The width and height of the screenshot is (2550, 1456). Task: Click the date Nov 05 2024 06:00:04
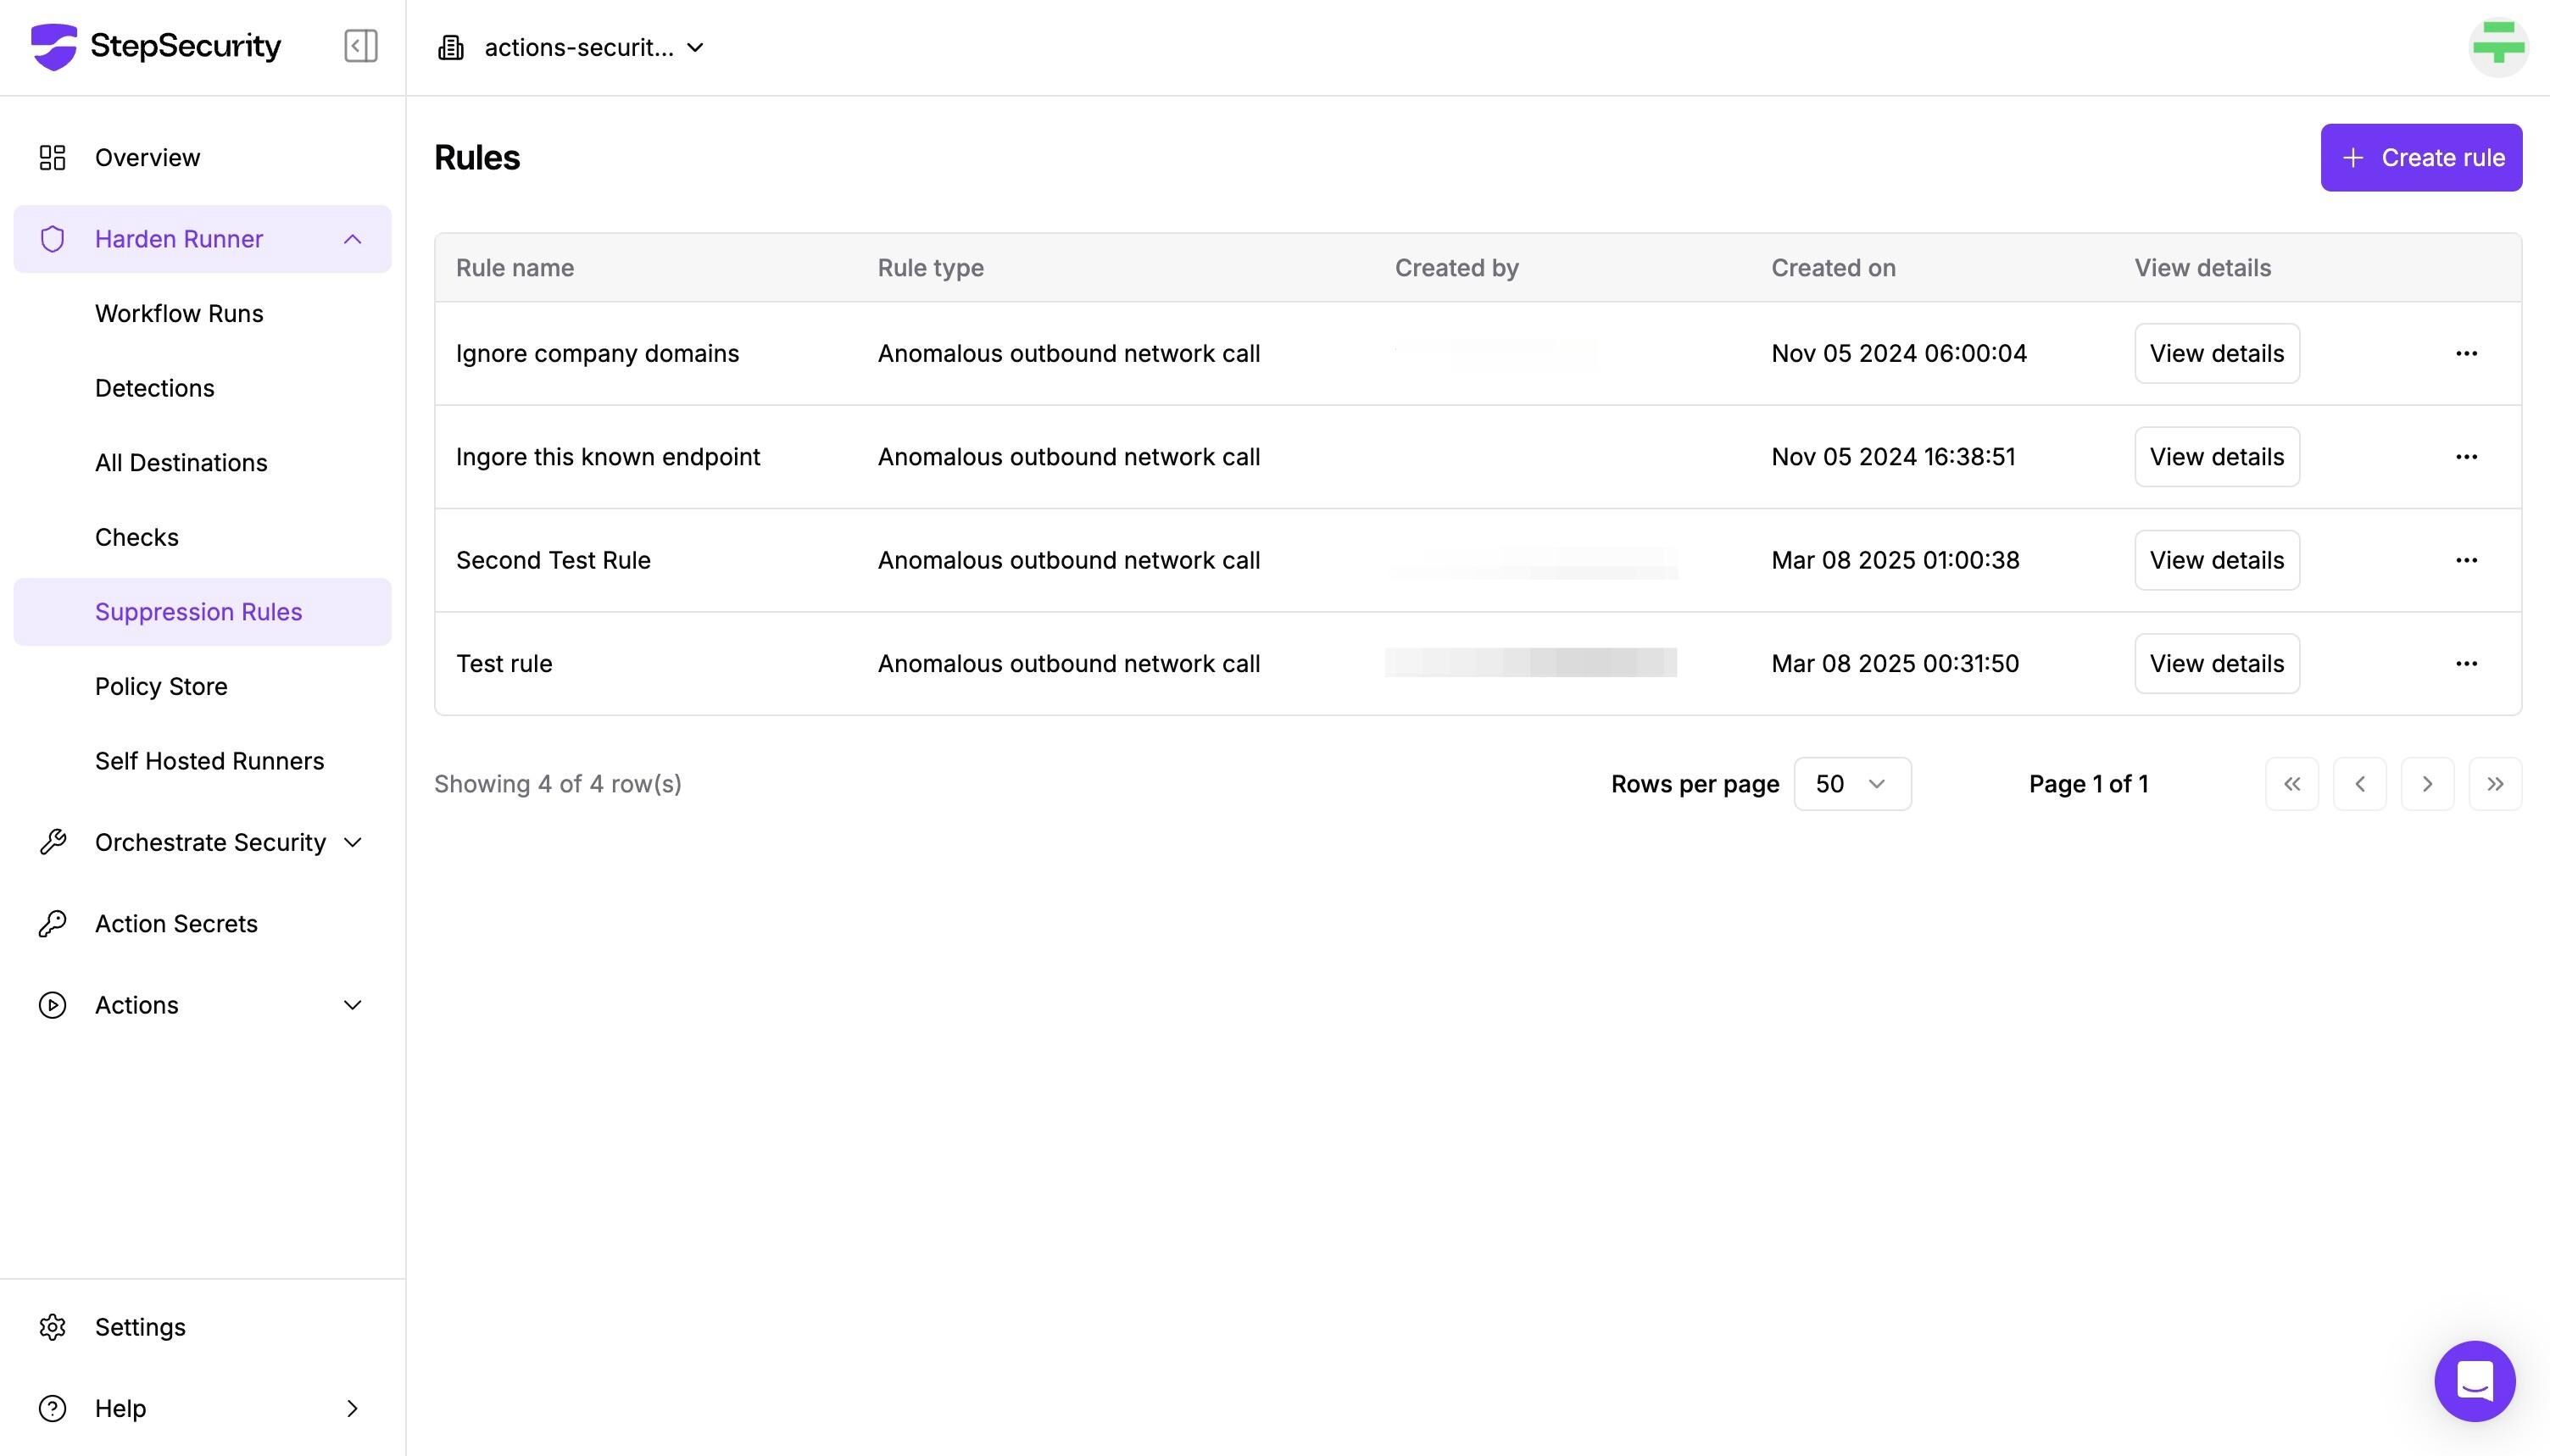1899,353
